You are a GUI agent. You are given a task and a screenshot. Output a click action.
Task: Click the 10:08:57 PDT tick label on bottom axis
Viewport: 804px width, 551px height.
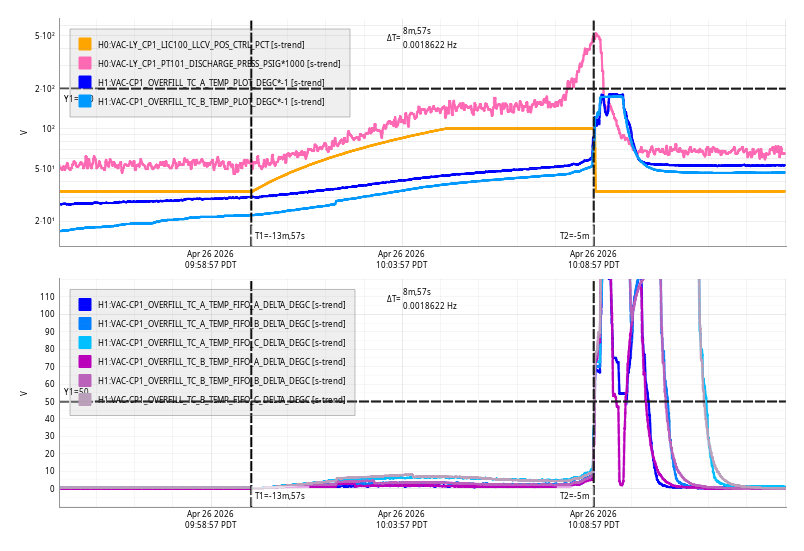[x=593, y=525]
